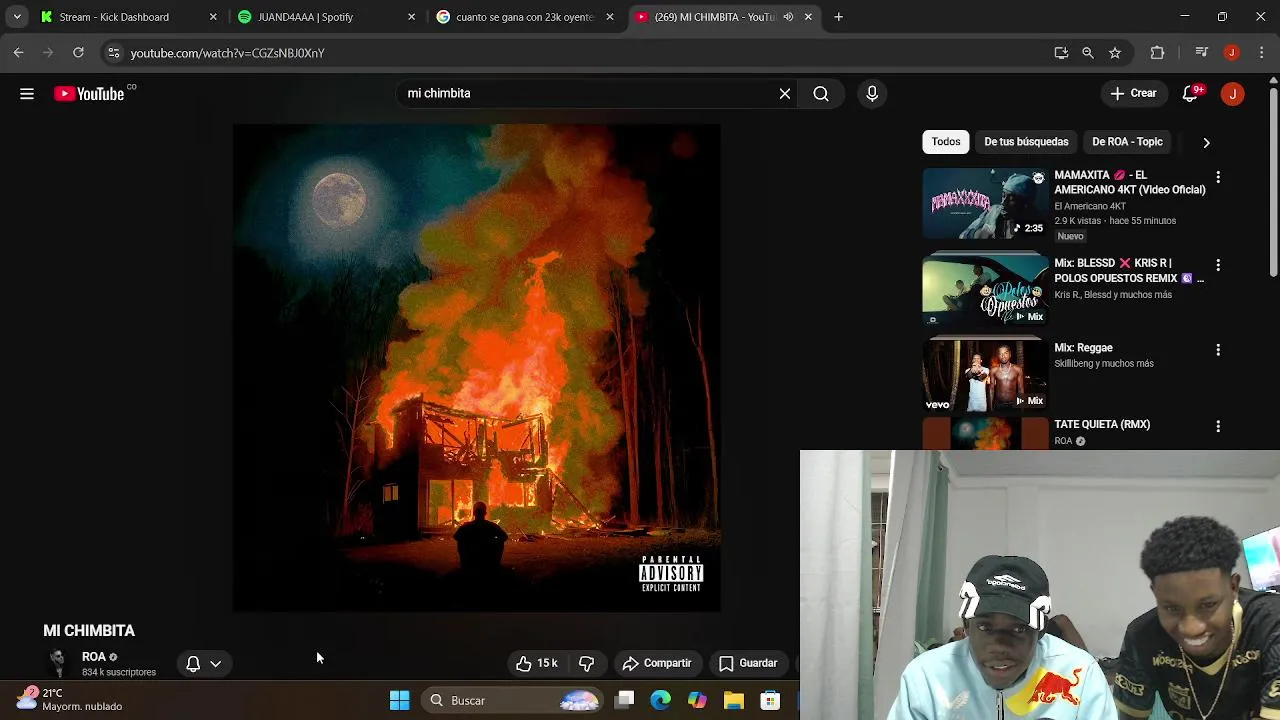
Task: Close the Google search tab
Action: pos(610,17)
